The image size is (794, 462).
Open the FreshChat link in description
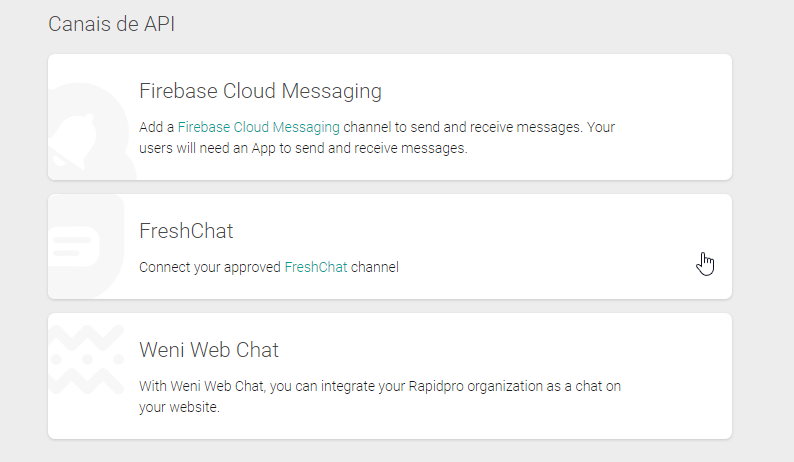point(316,267)
